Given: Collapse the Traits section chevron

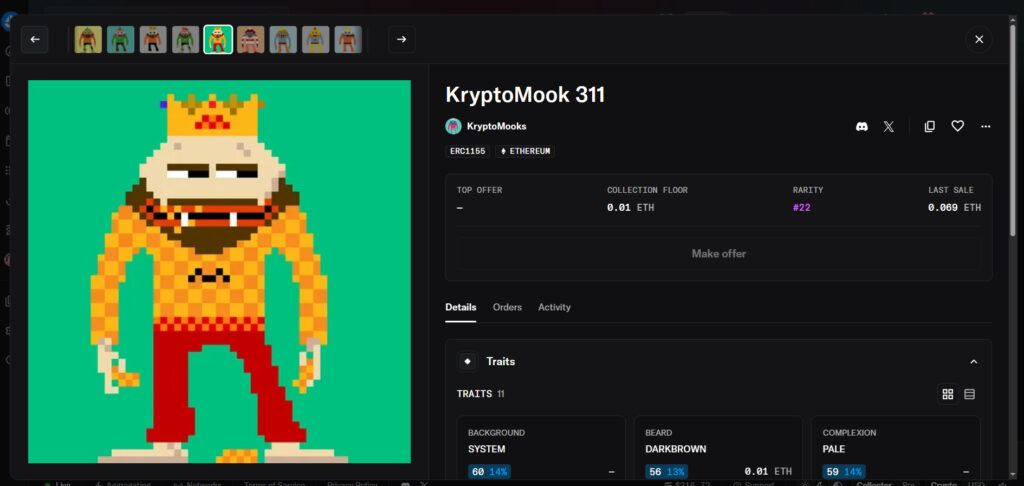Looking at the screenshot, I should point(973,361).
